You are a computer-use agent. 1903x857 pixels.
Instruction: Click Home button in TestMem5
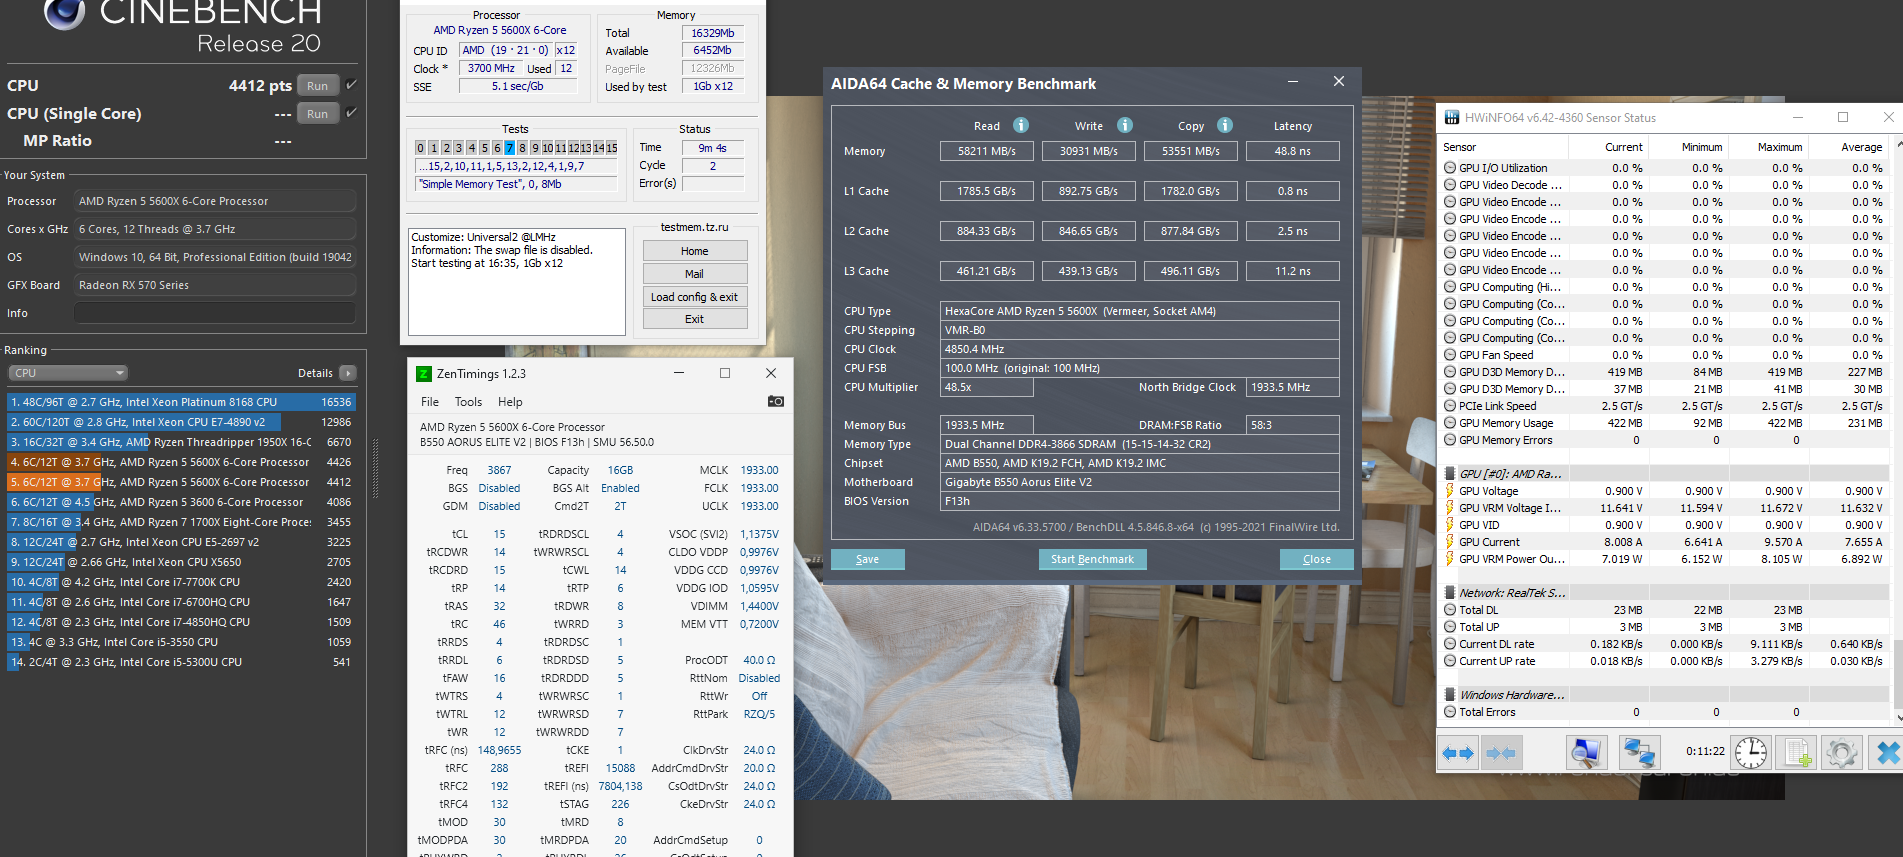(695, 251)
